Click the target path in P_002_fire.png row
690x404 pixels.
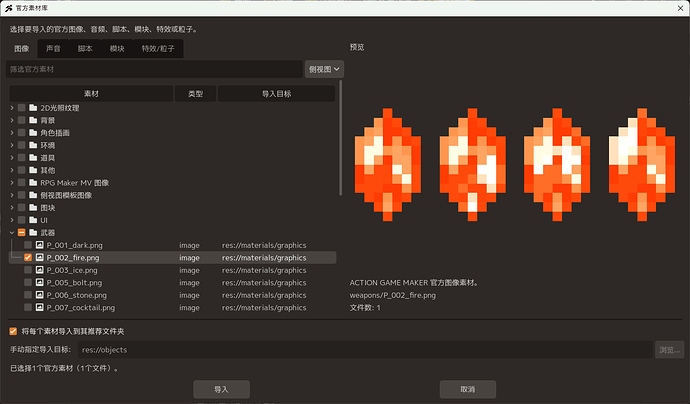pyautogui.click(x=264, y=258)
